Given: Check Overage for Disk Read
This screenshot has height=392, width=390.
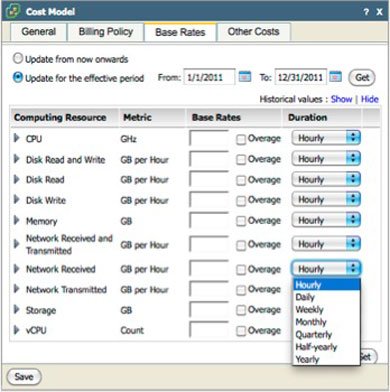Looking at the screenshot, I should (241, 180).
